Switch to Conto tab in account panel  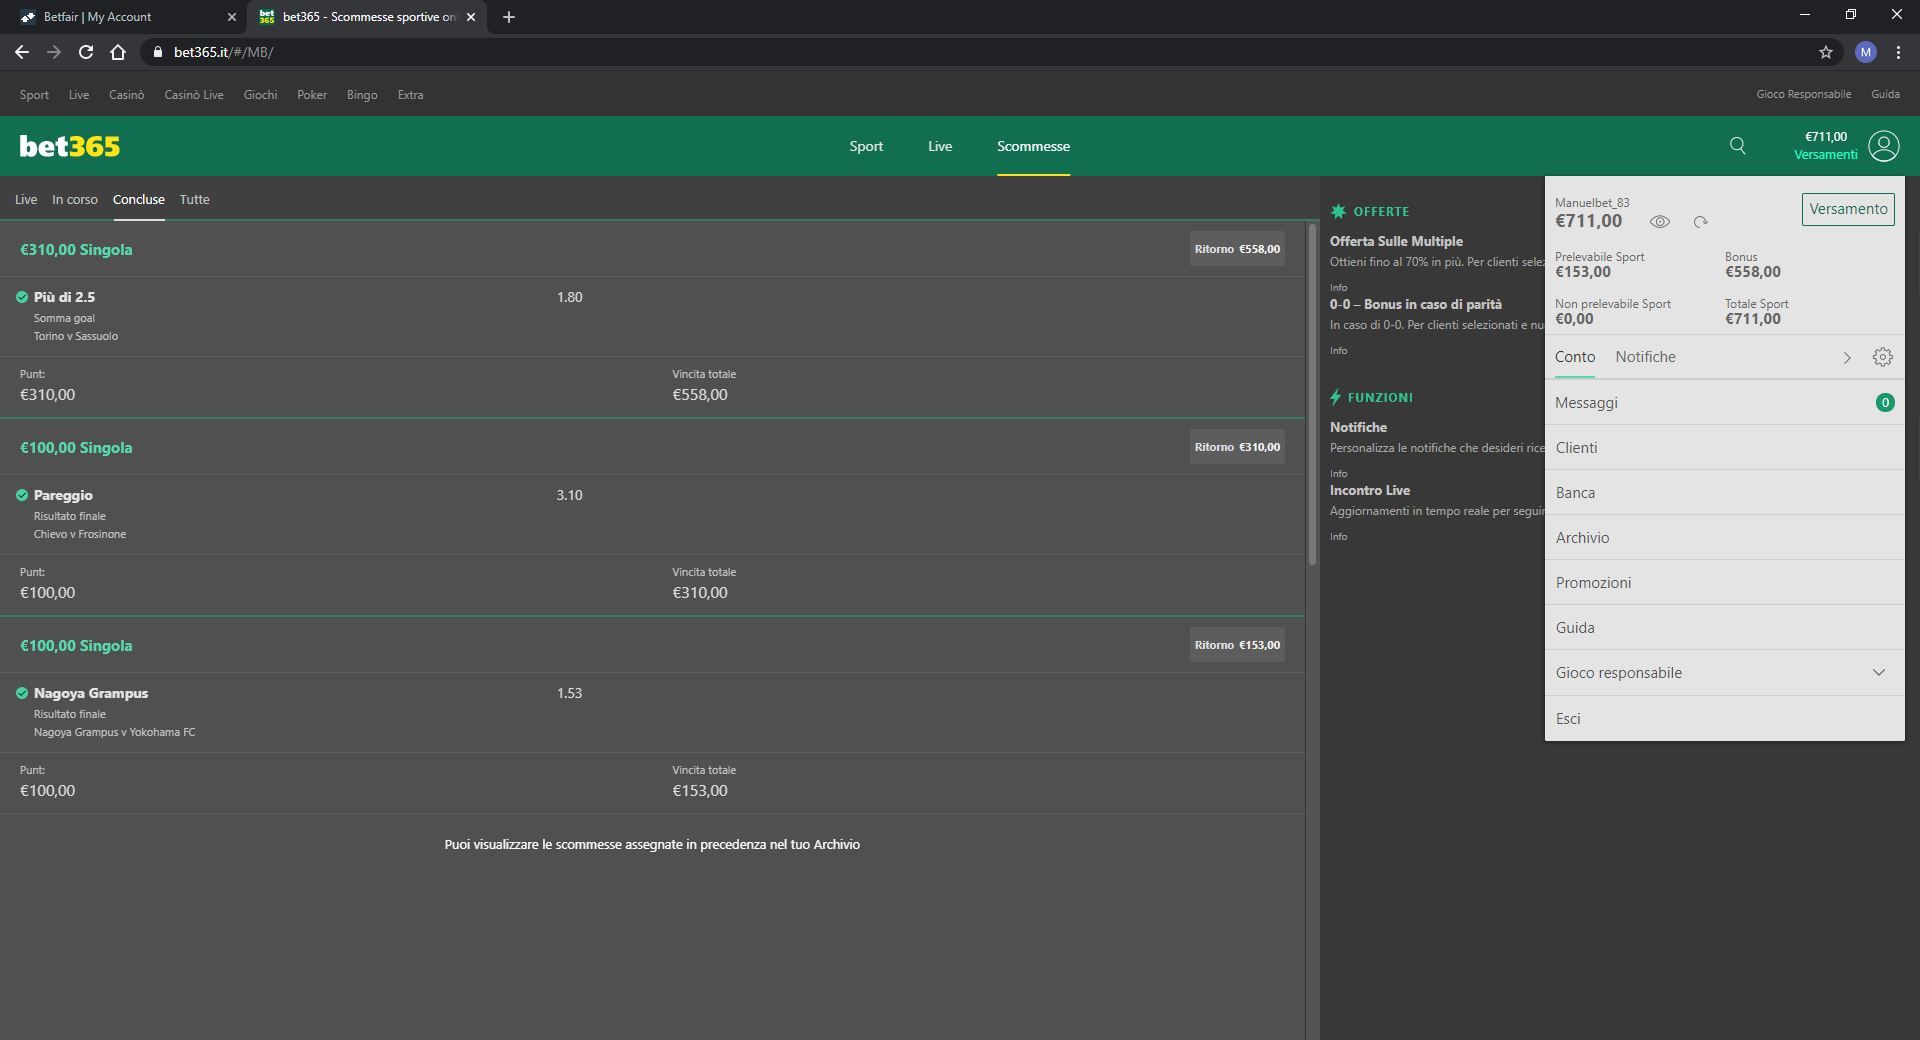click(1575, 357)
